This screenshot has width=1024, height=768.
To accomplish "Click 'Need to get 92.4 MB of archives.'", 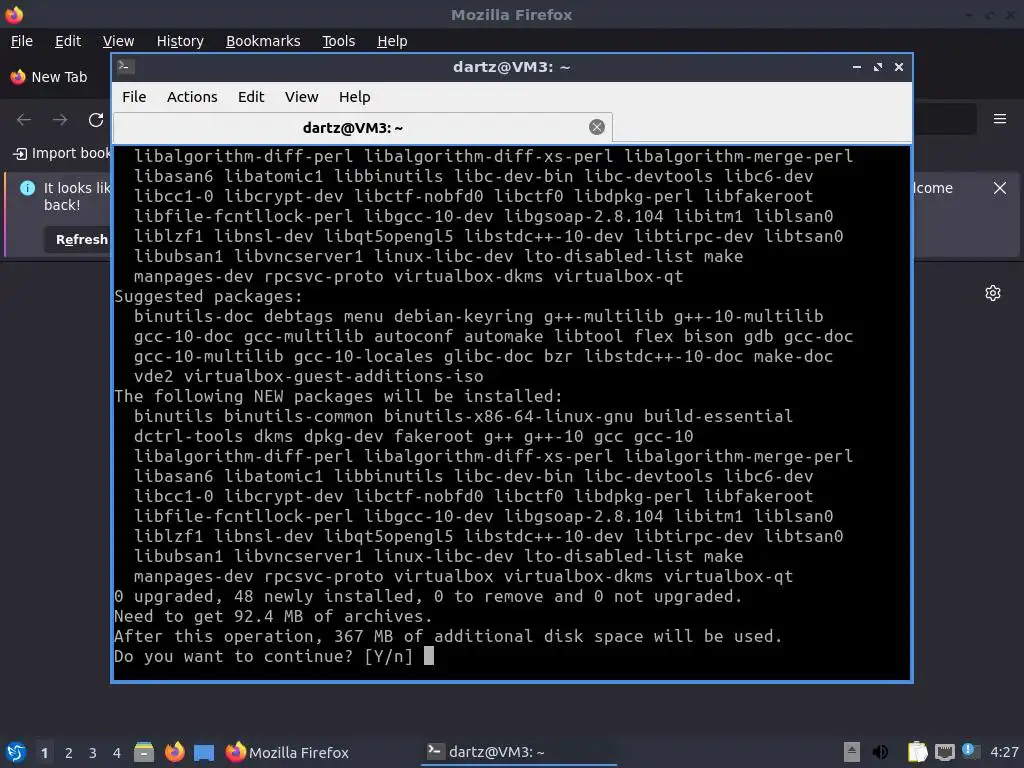I will 273,616.
